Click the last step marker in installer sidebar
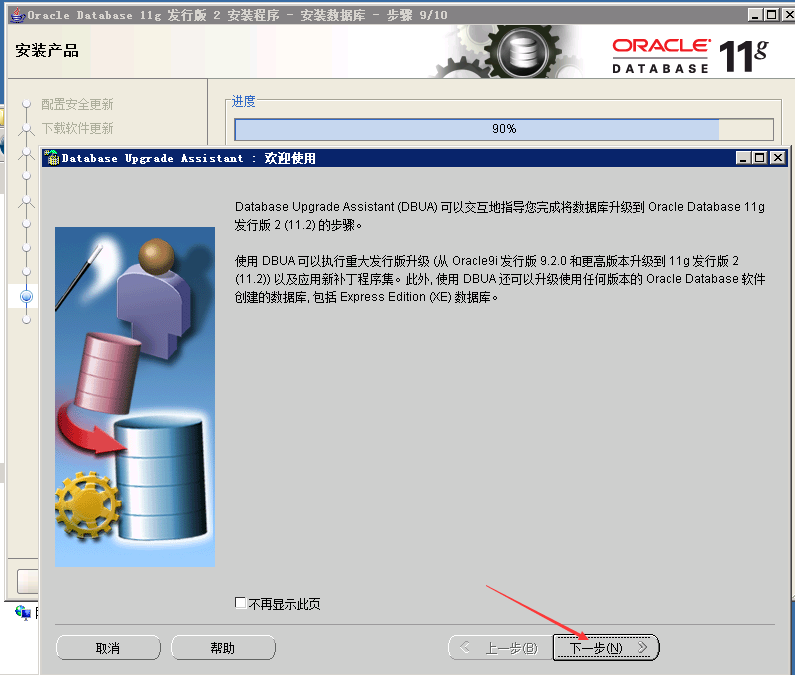795x675 pixels. point(26,320)
